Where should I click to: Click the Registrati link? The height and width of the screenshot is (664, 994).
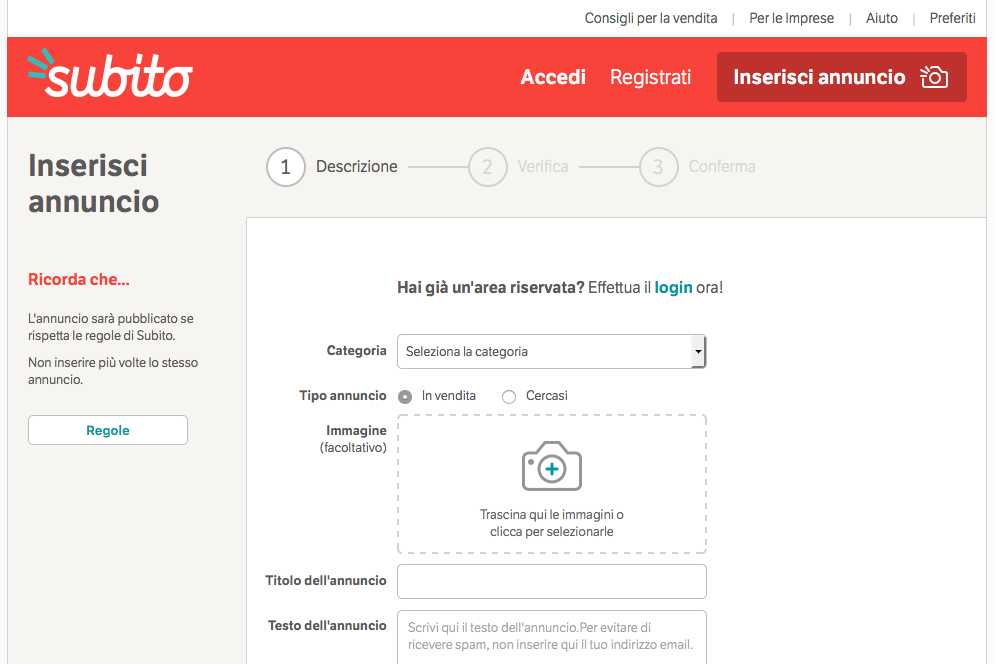pyautogui.click(x=650, y=77)
